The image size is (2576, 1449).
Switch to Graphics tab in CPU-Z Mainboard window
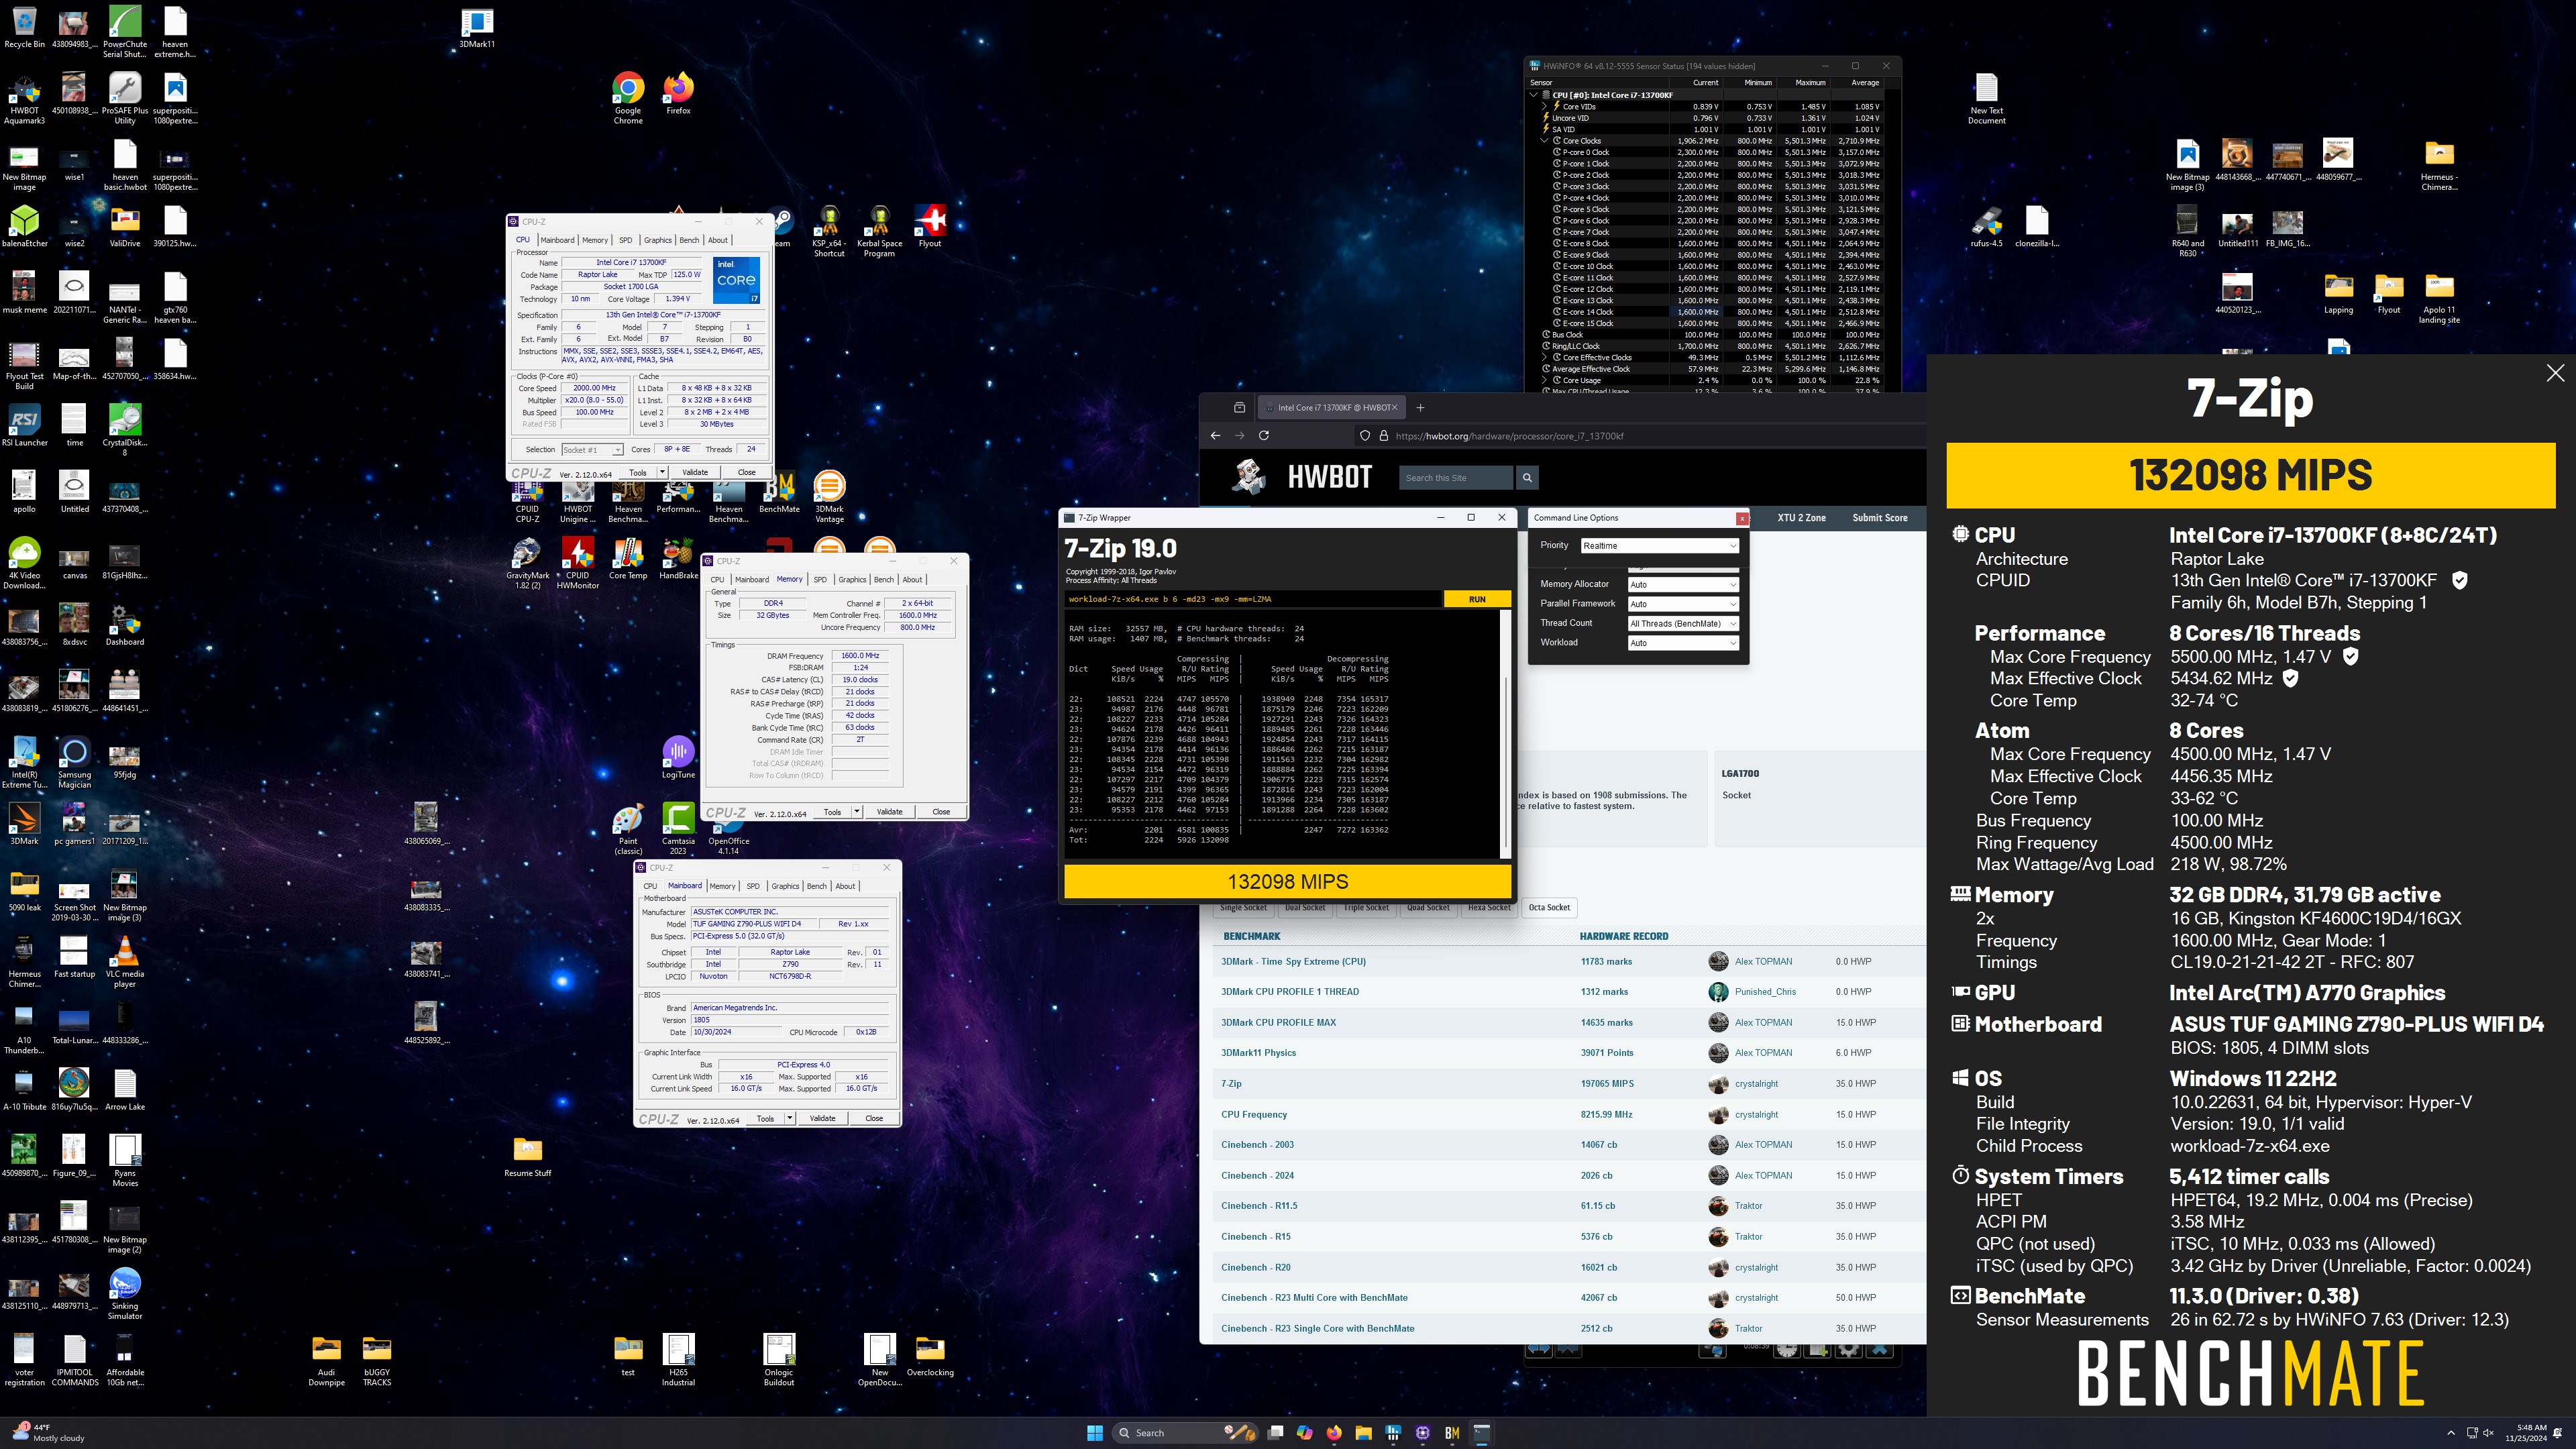coord(785,886)
